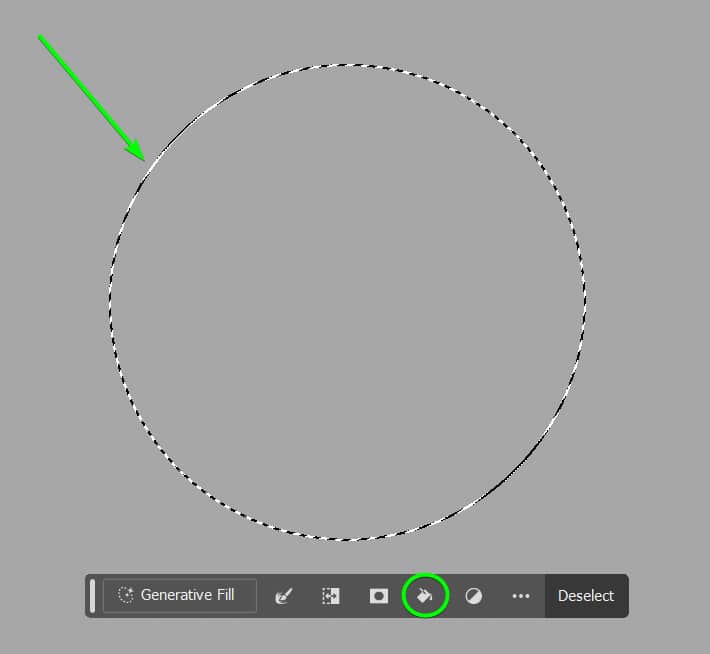This screenshot has height=654, width=710.
Task: Grab the contextual task bar drag handle
Action: (93, 596)
